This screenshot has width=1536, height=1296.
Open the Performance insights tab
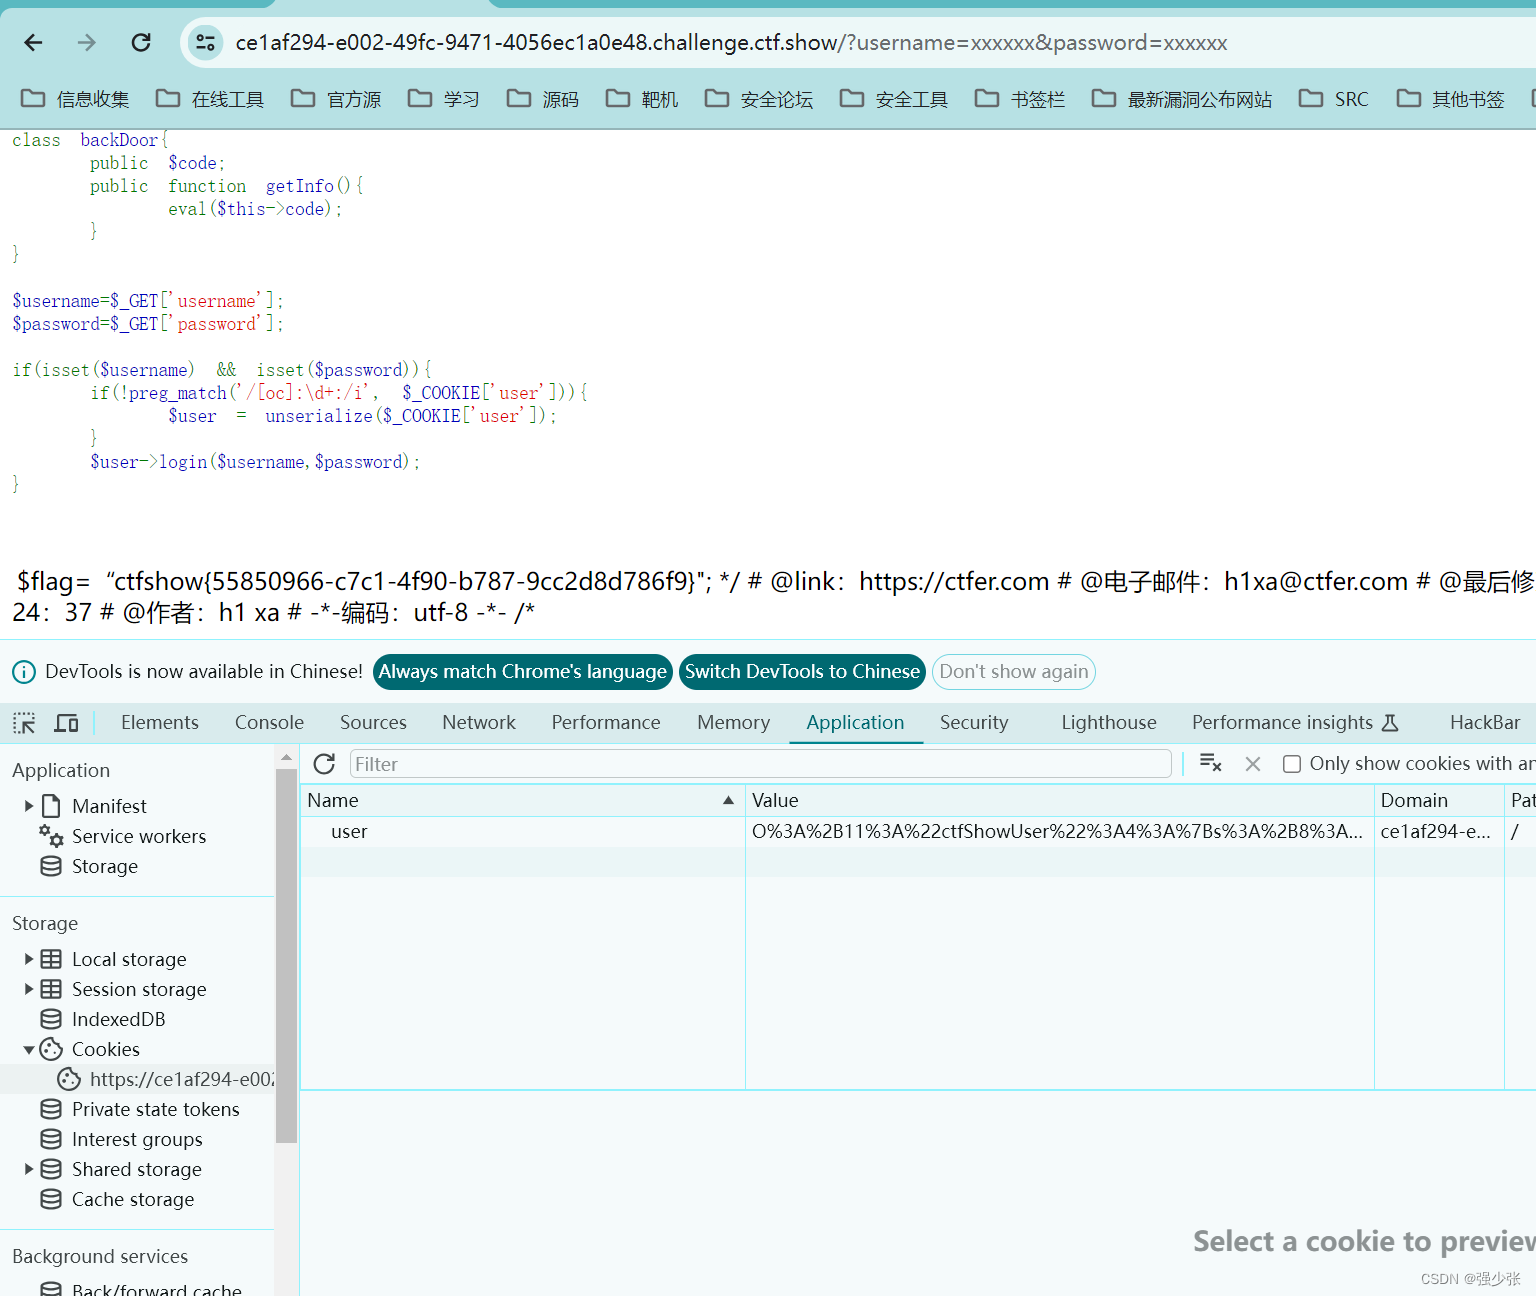click(x=1295, y=723)
